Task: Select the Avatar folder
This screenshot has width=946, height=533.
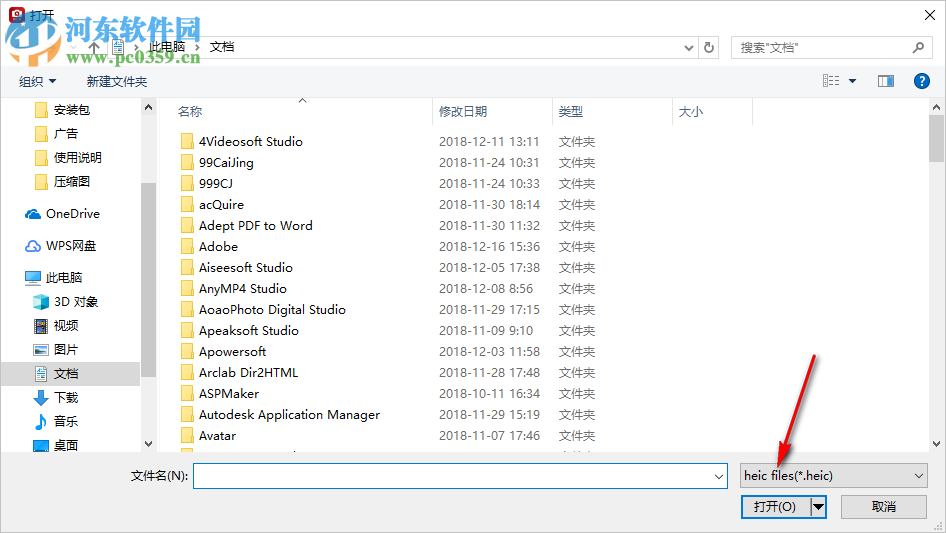Action: (x=217, y=436)
